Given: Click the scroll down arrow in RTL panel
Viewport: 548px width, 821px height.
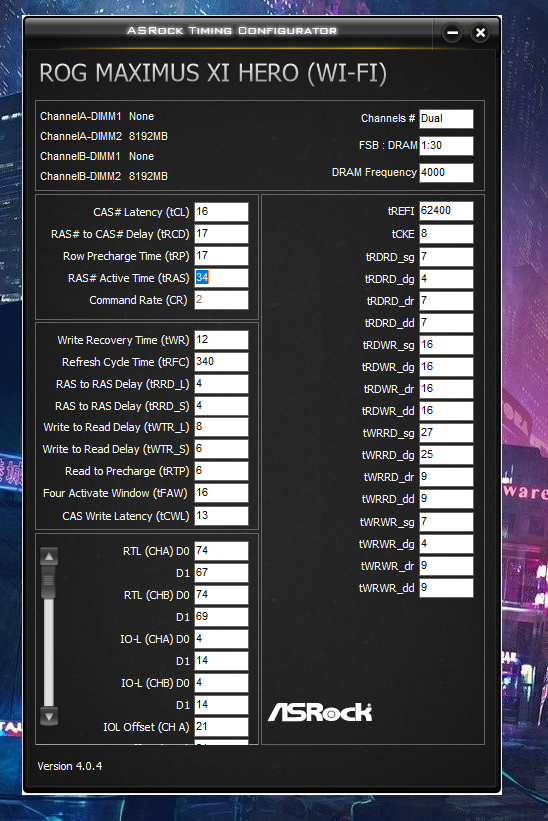Looking at the screenshot, I should click(49, 717).
